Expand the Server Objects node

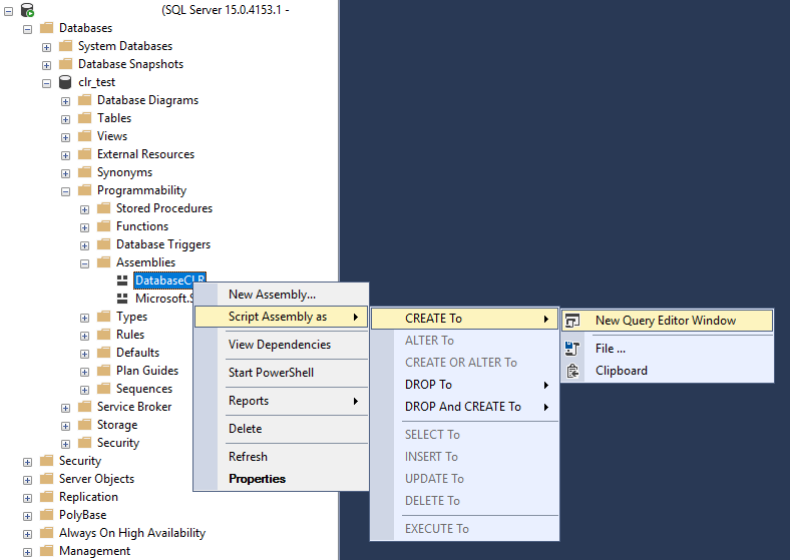(x=28, y=479)
